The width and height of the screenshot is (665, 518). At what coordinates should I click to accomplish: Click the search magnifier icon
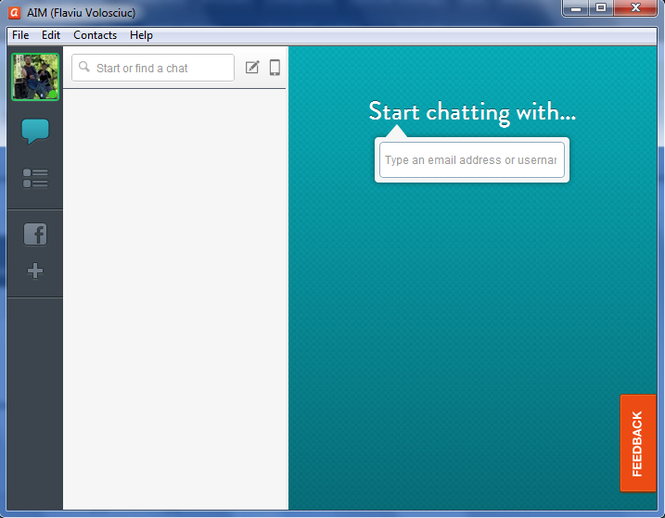click(84, 67)
